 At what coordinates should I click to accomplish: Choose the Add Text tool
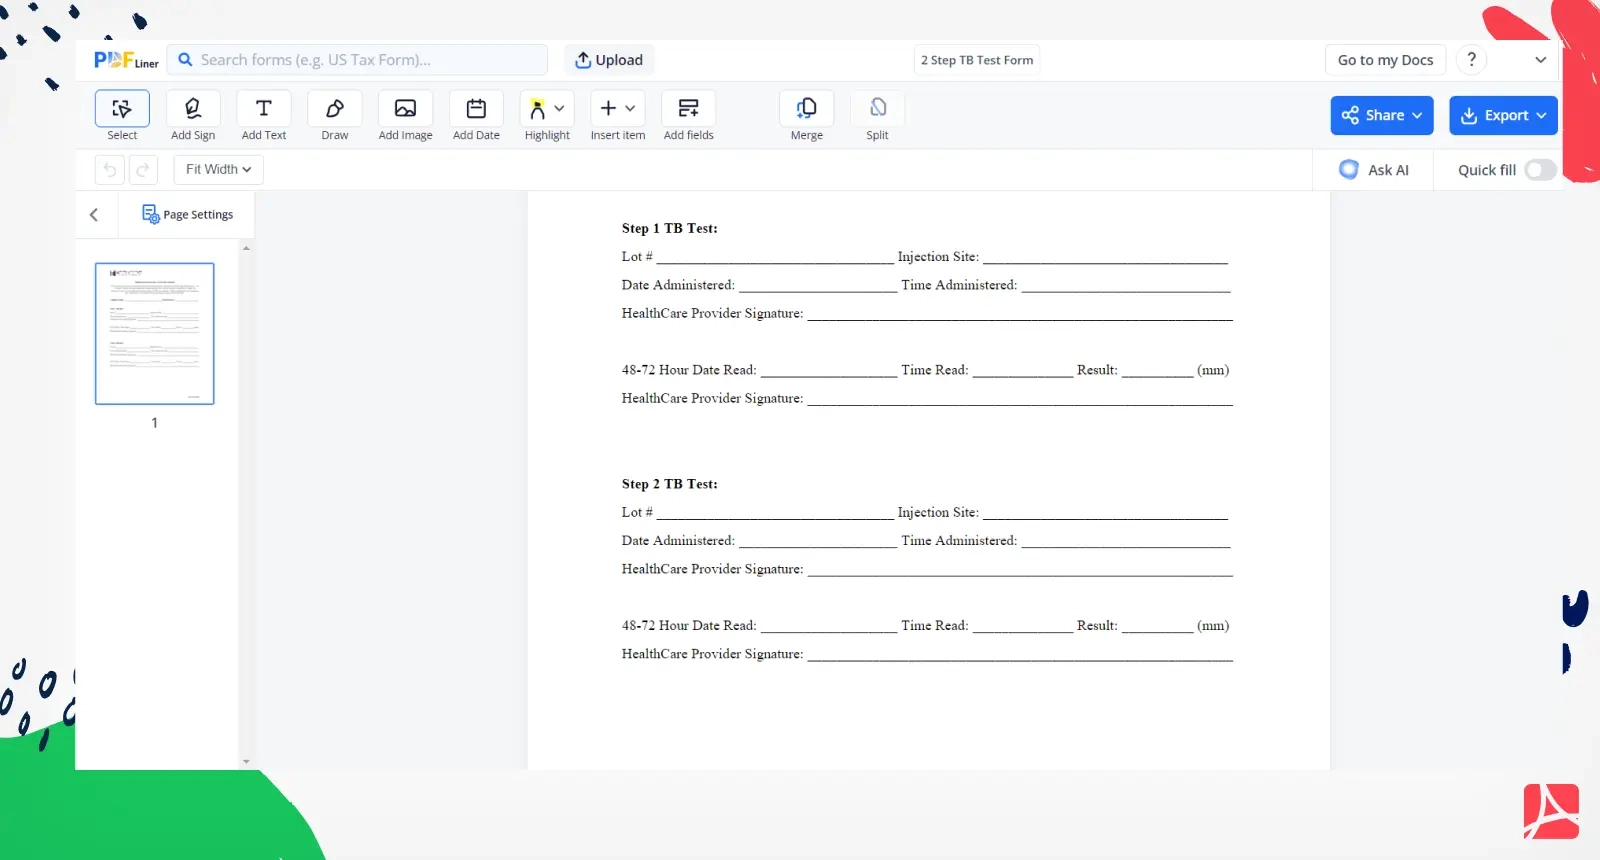[264, 109]
